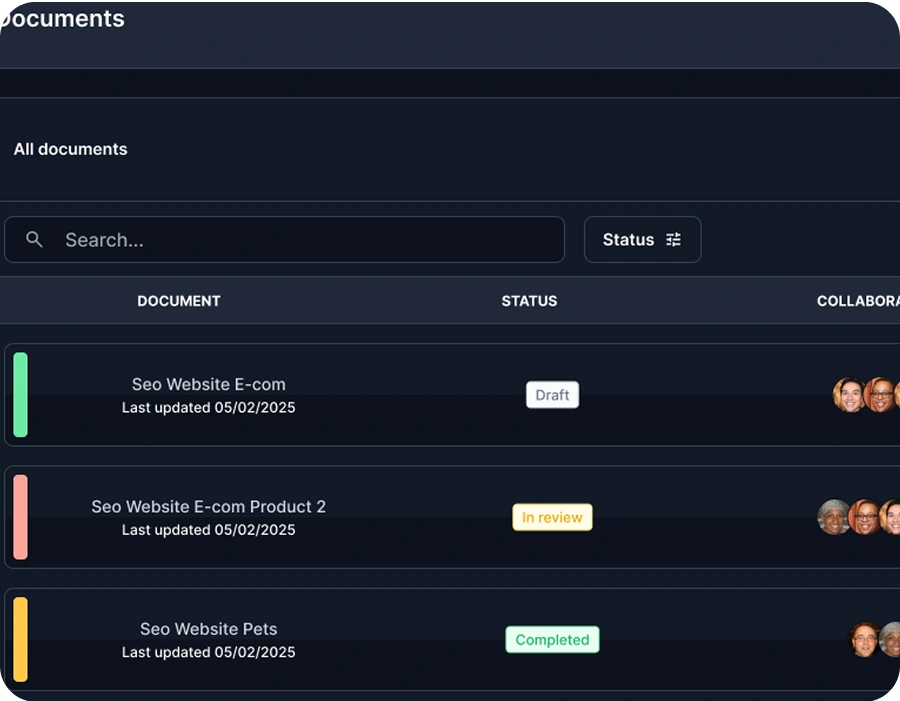Click the COLLABORATORS column header
This screenshot has width=900, height=701.
(858, 301)
